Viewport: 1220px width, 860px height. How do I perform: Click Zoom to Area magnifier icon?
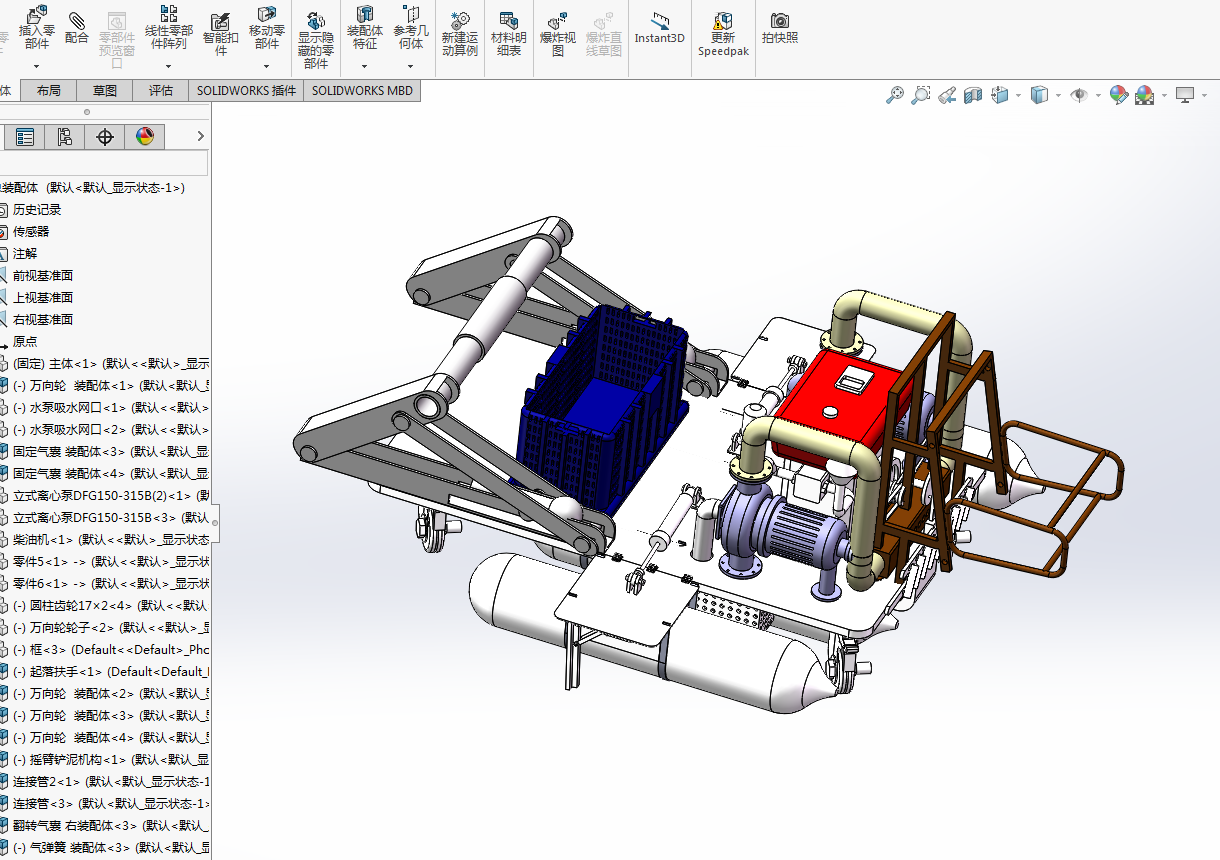tap(921, 95)
